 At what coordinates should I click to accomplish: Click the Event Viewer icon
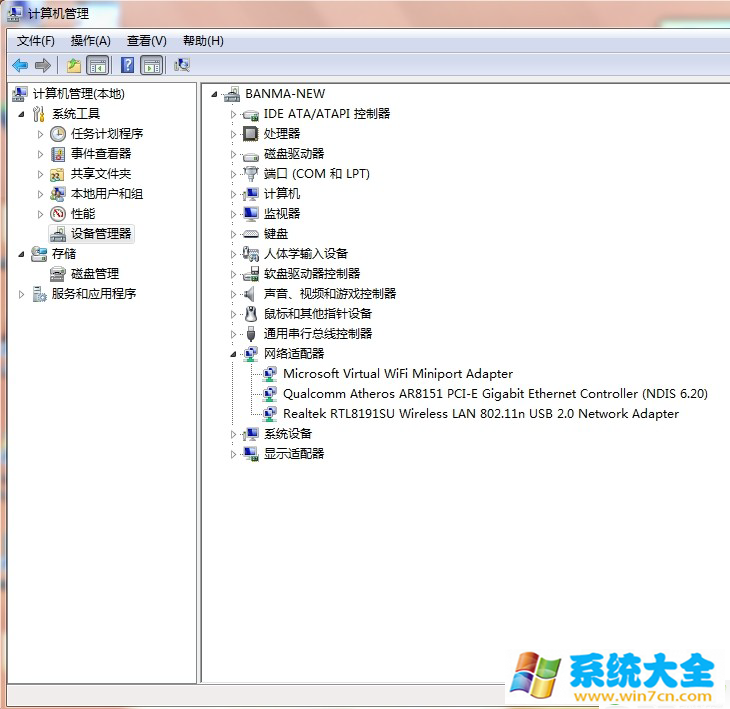[58, 154]
